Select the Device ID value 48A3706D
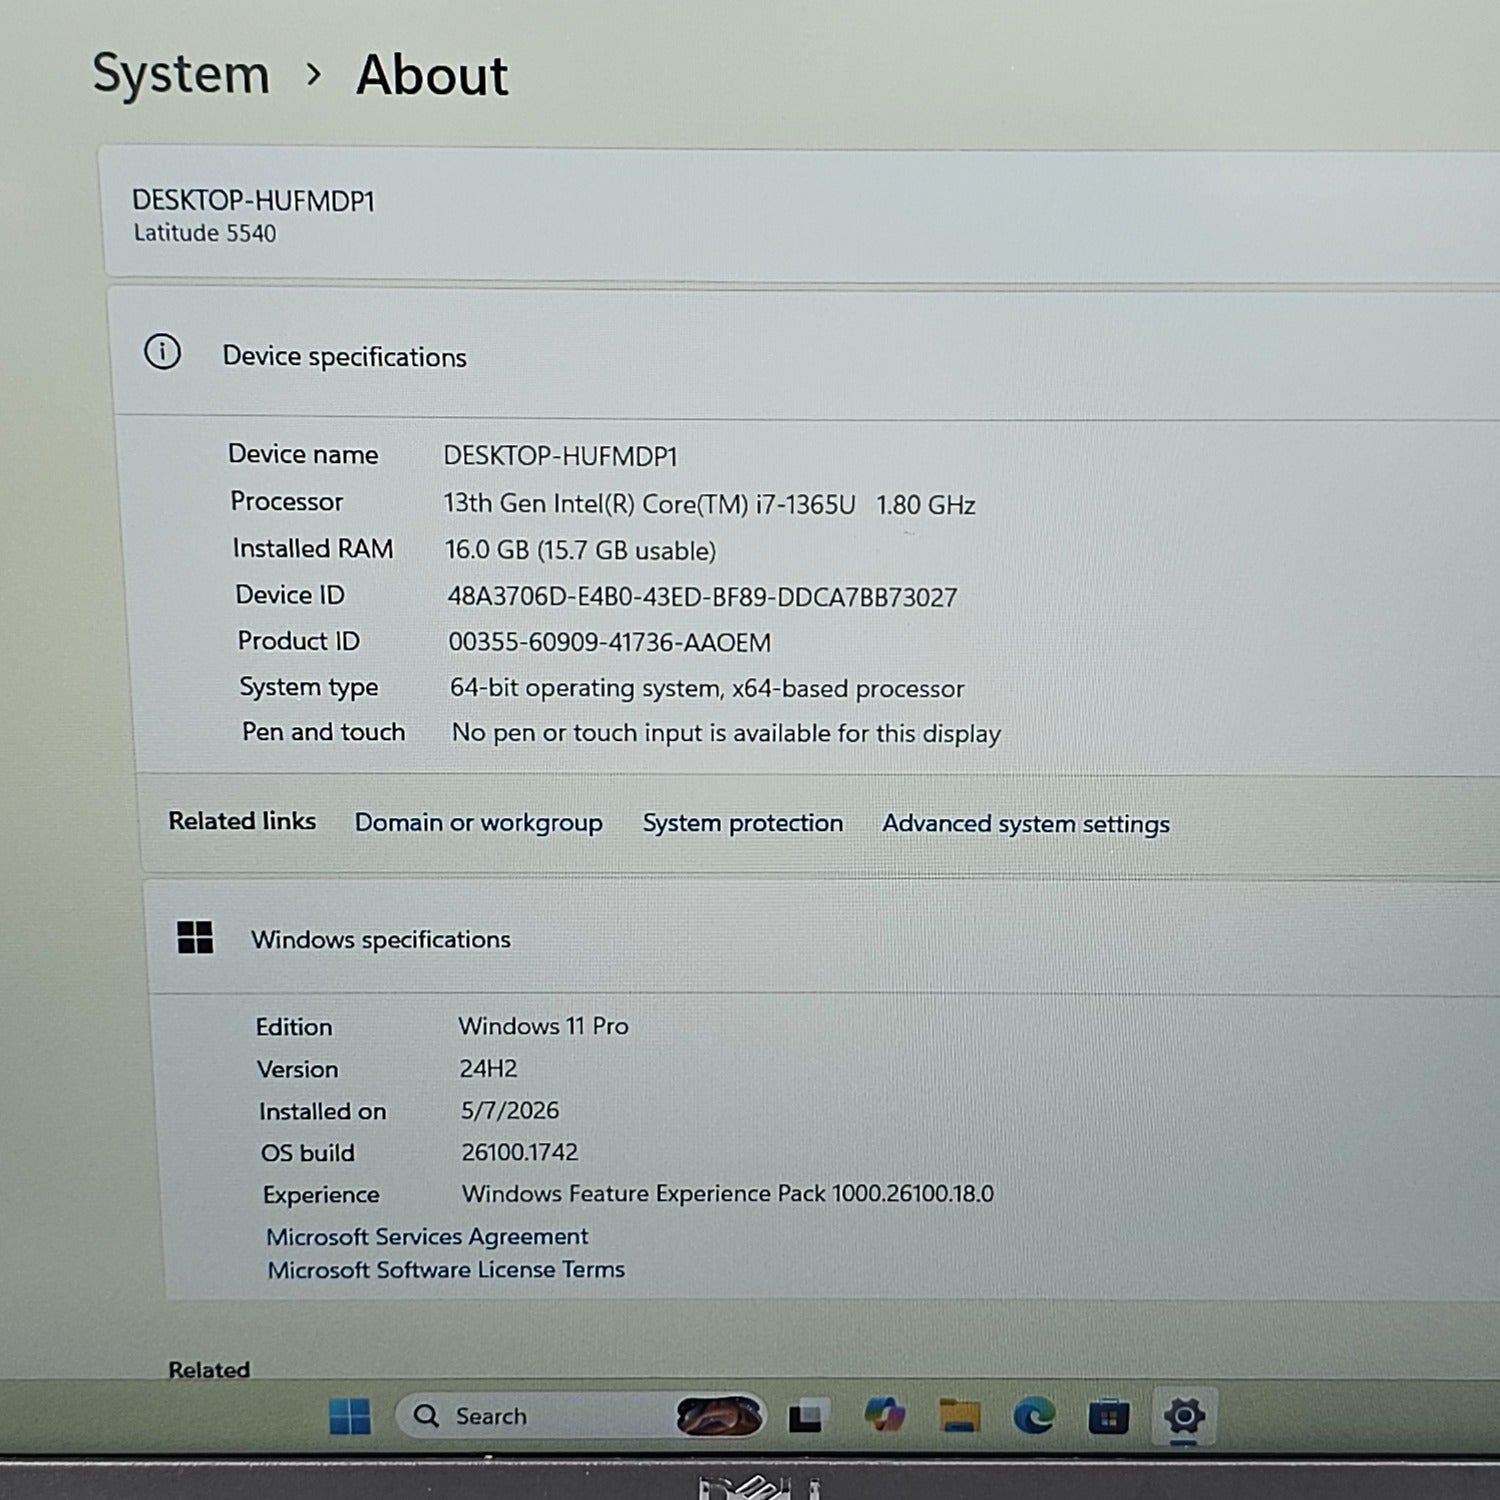The width and height of the screenshot is (1500, 1500). pyautogui.click(x=702, y=597)
